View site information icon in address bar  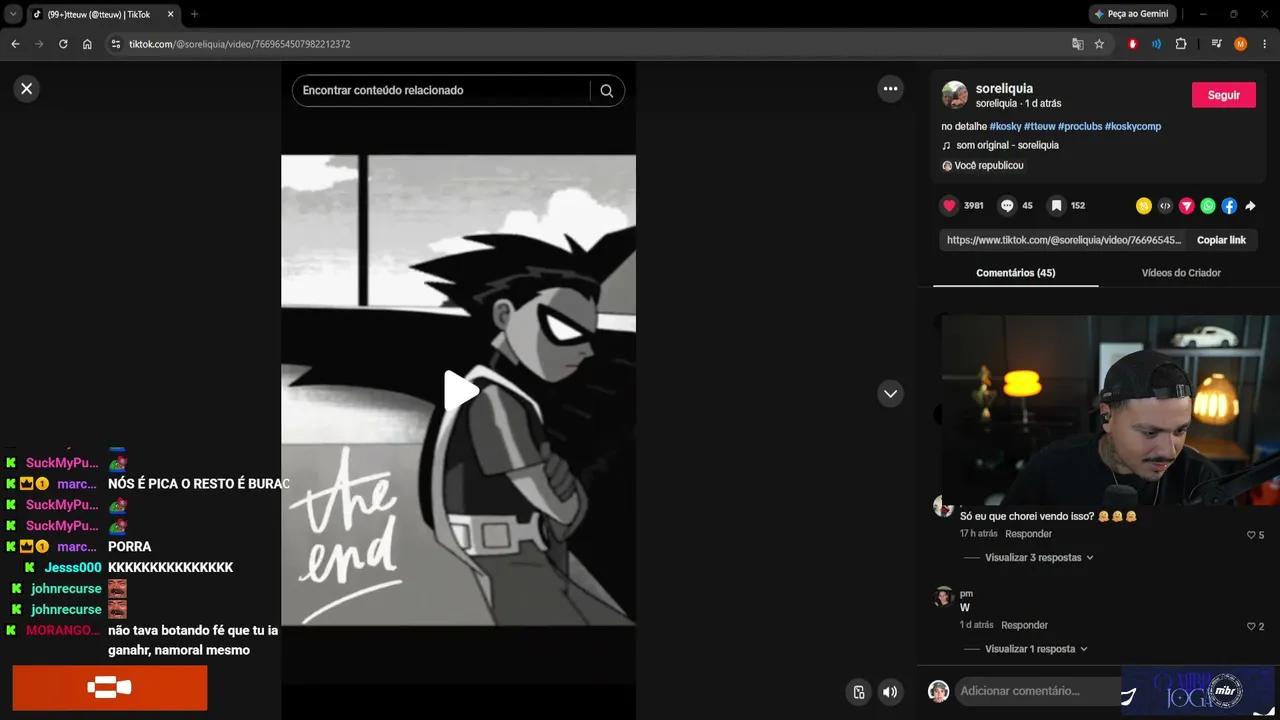click(115, 44)
